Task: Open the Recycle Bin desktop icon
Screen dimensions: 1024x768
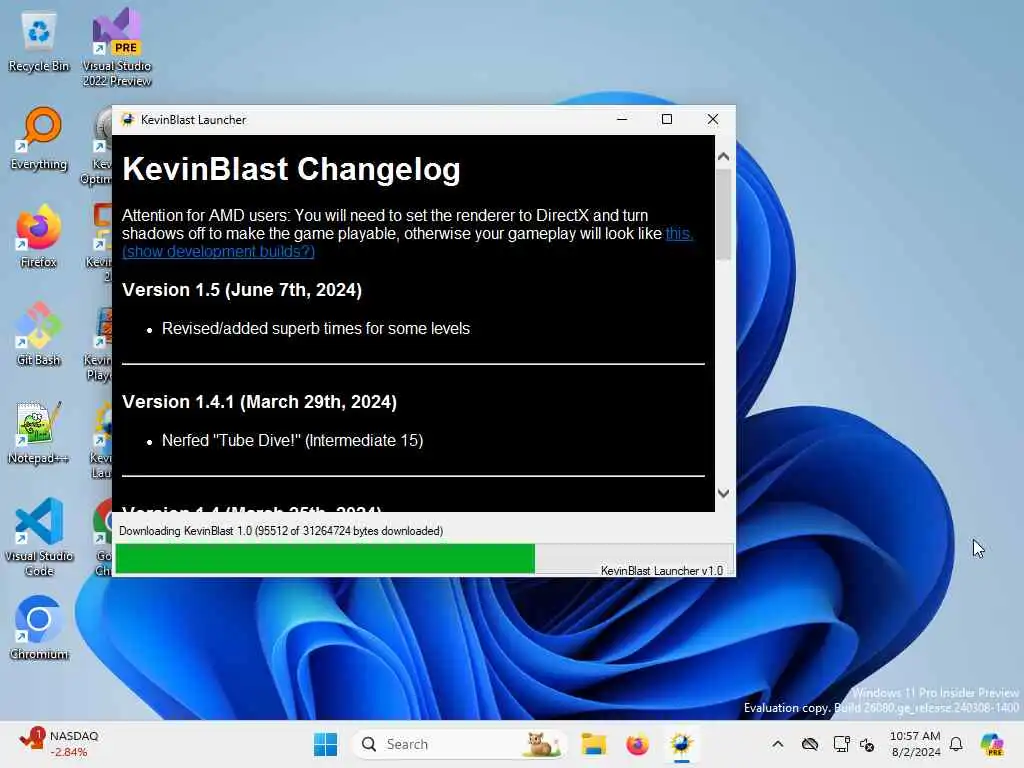Action: (x=39, y=42)
